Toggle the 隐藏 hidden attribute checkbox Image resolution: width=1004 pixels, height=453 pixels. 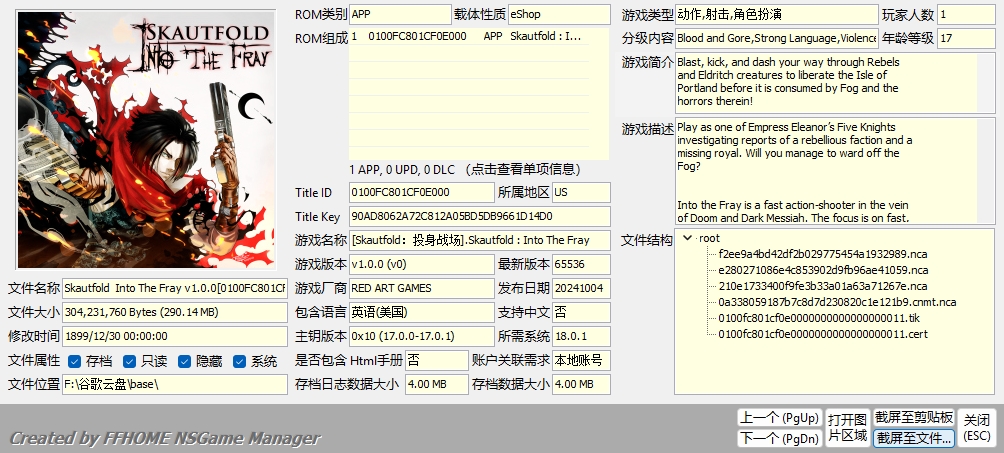184,361
